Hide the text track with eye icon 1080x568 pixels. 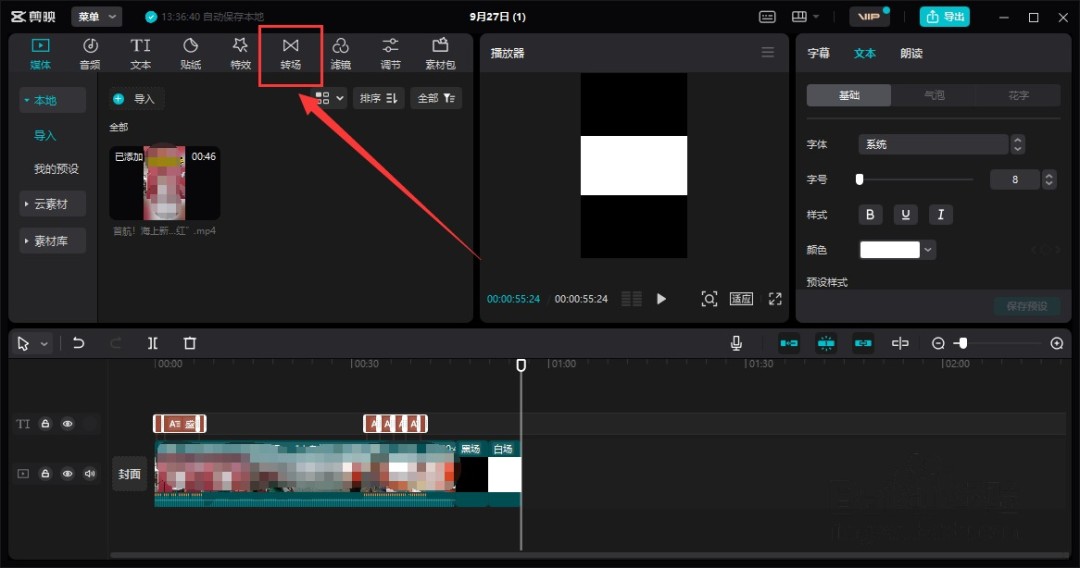(68, 424)
